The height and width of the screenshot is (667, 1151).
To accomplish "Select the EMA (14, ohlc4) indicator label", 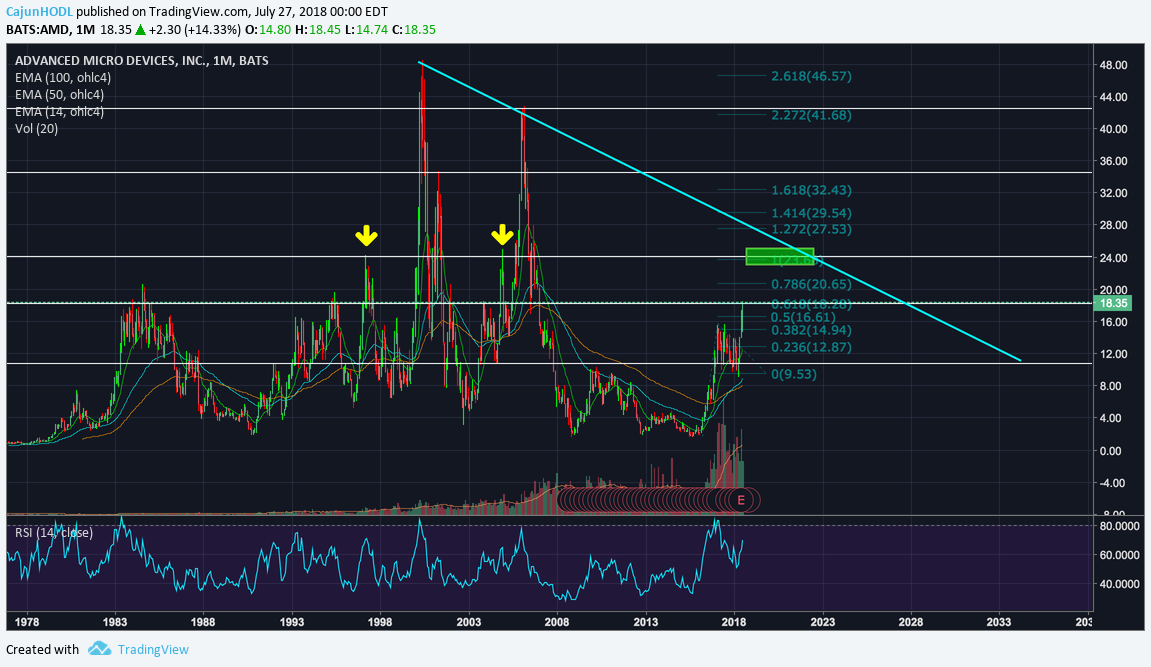I will (59, 112).
